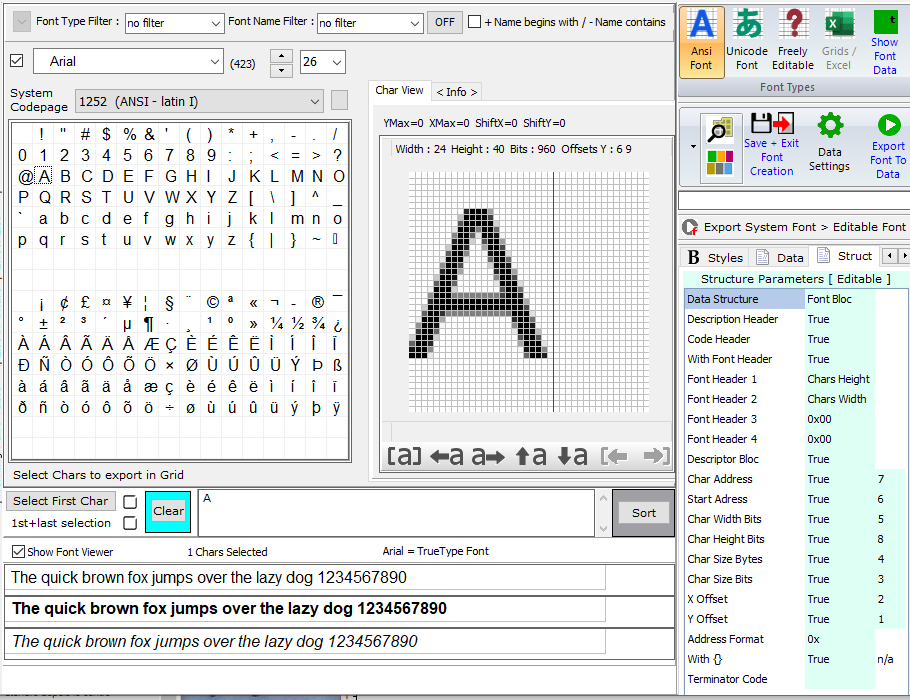Viewport: 910px width, 700px height.
Task: Move the character up with up-arrow a
Action: [x=530, y=456]
